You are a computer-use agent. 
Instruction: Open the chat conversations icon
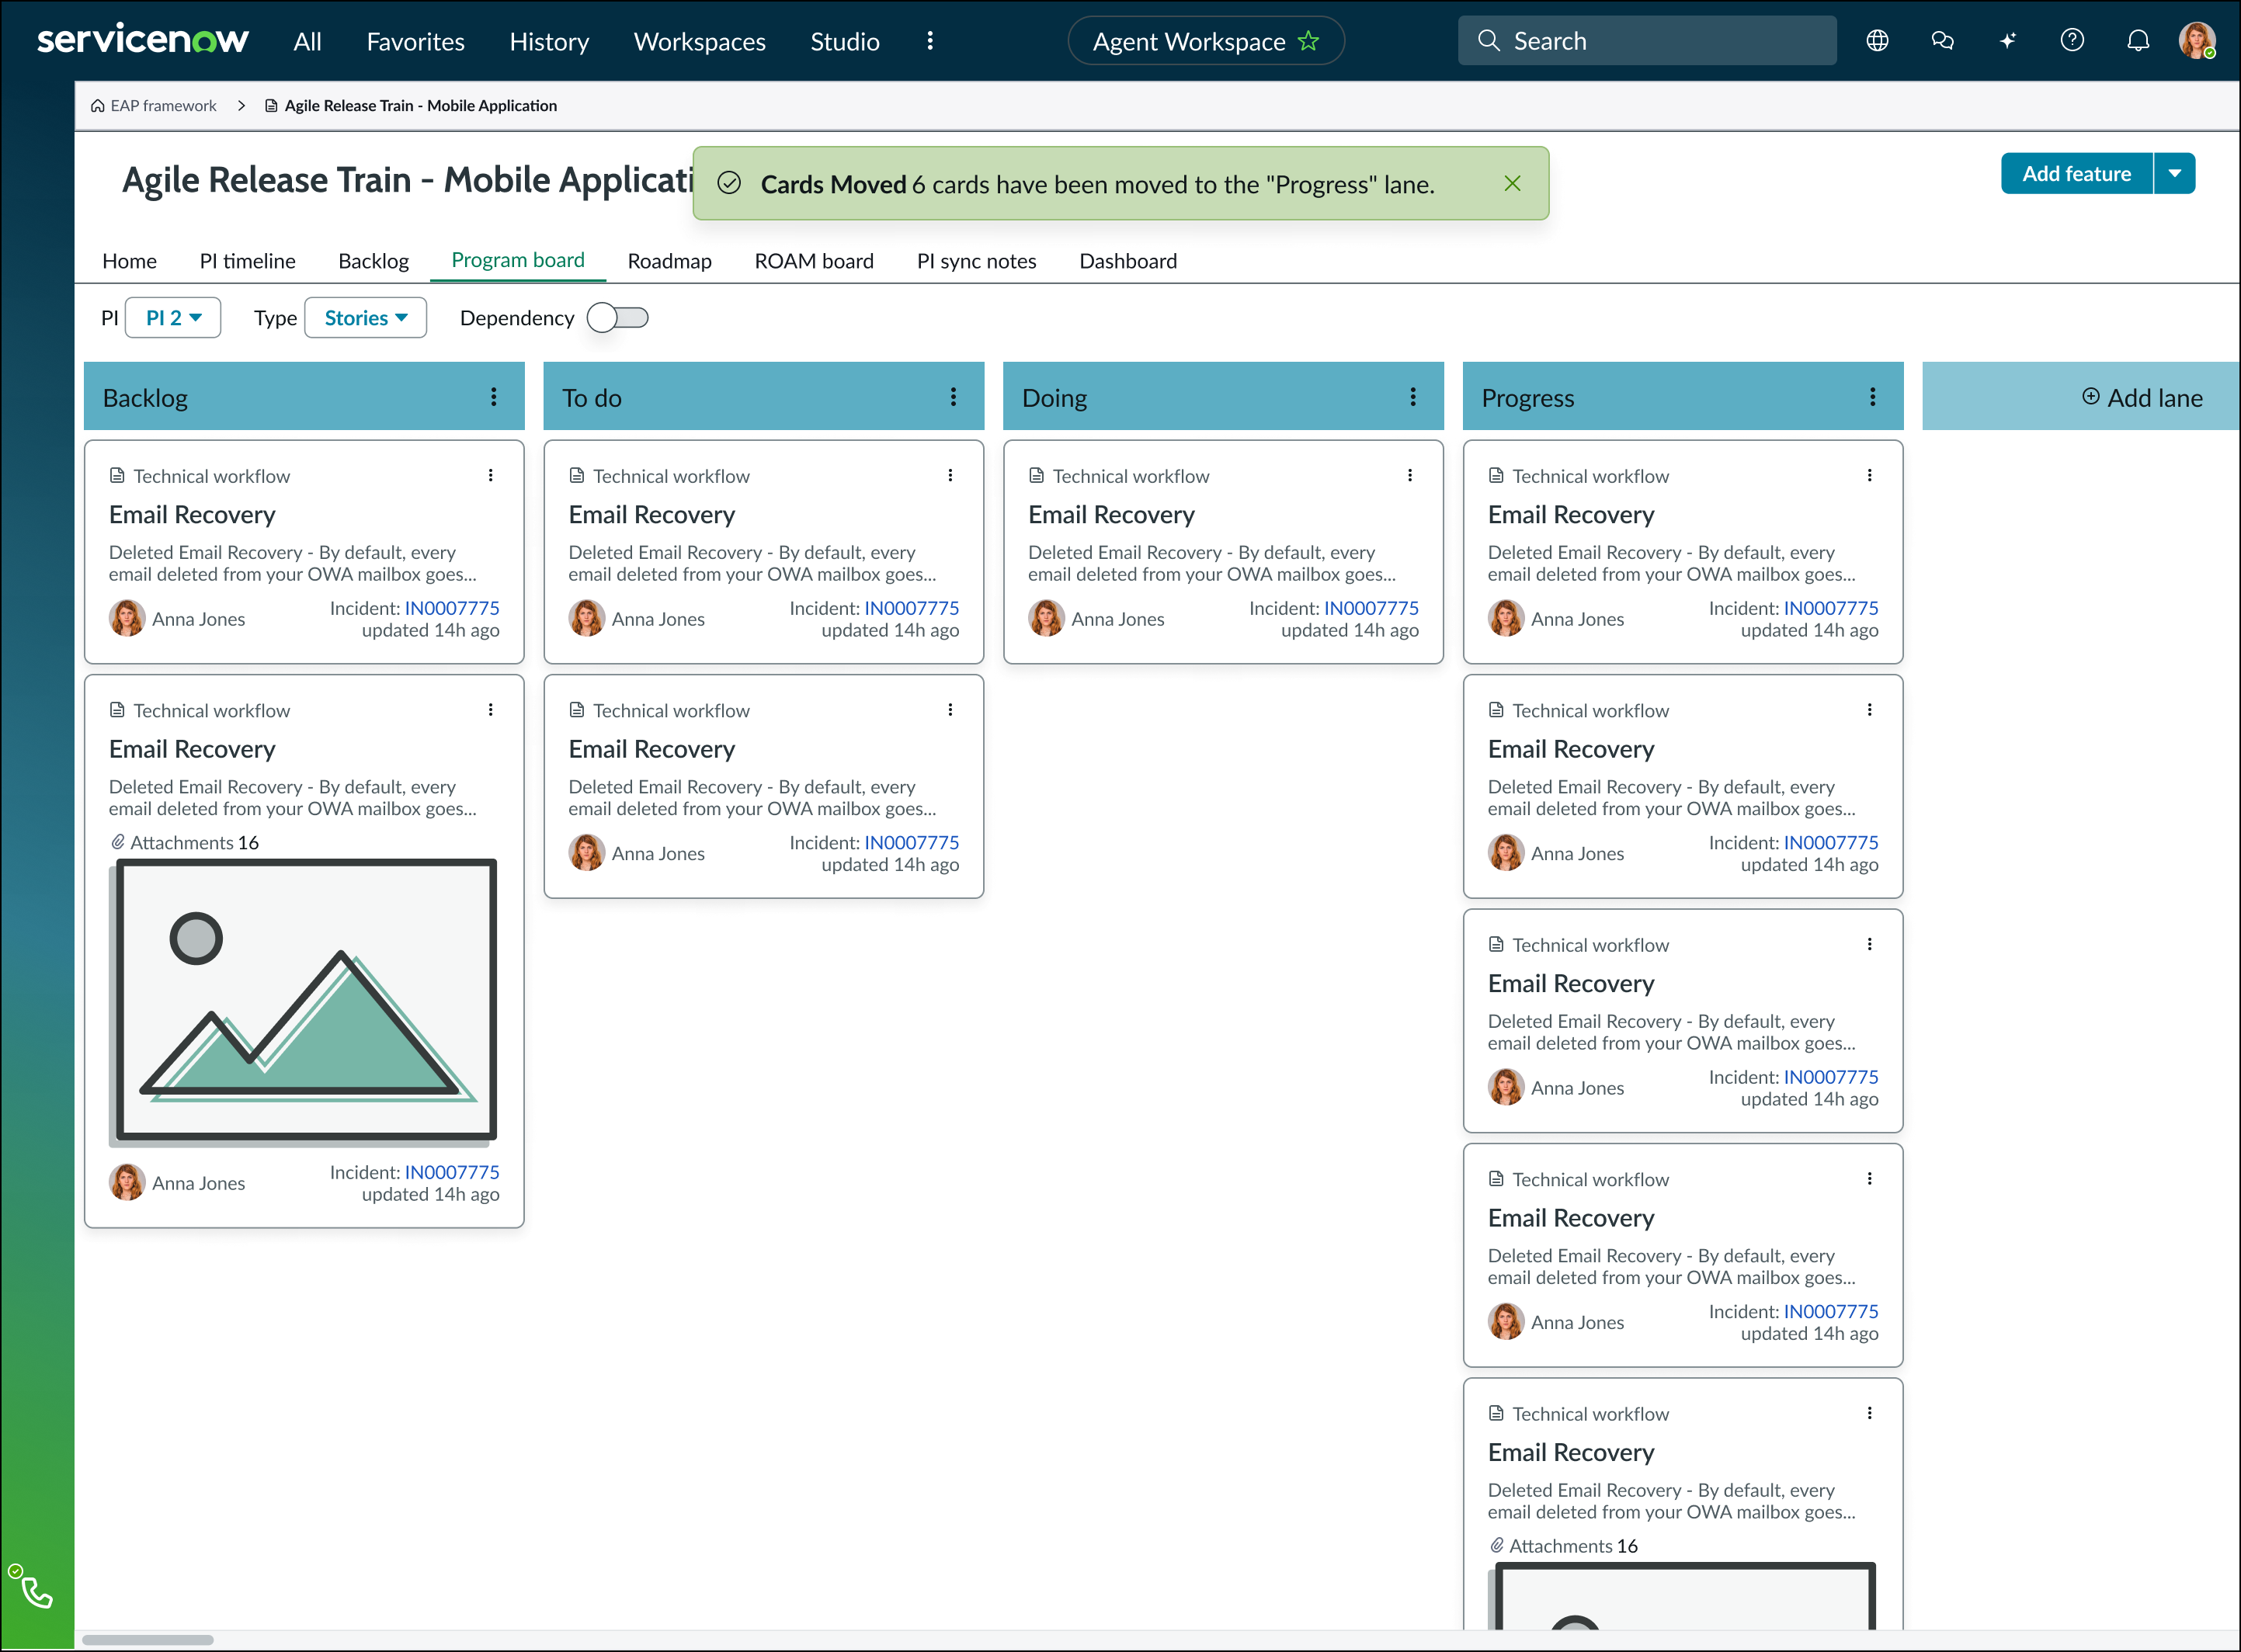pos(1942,41)
